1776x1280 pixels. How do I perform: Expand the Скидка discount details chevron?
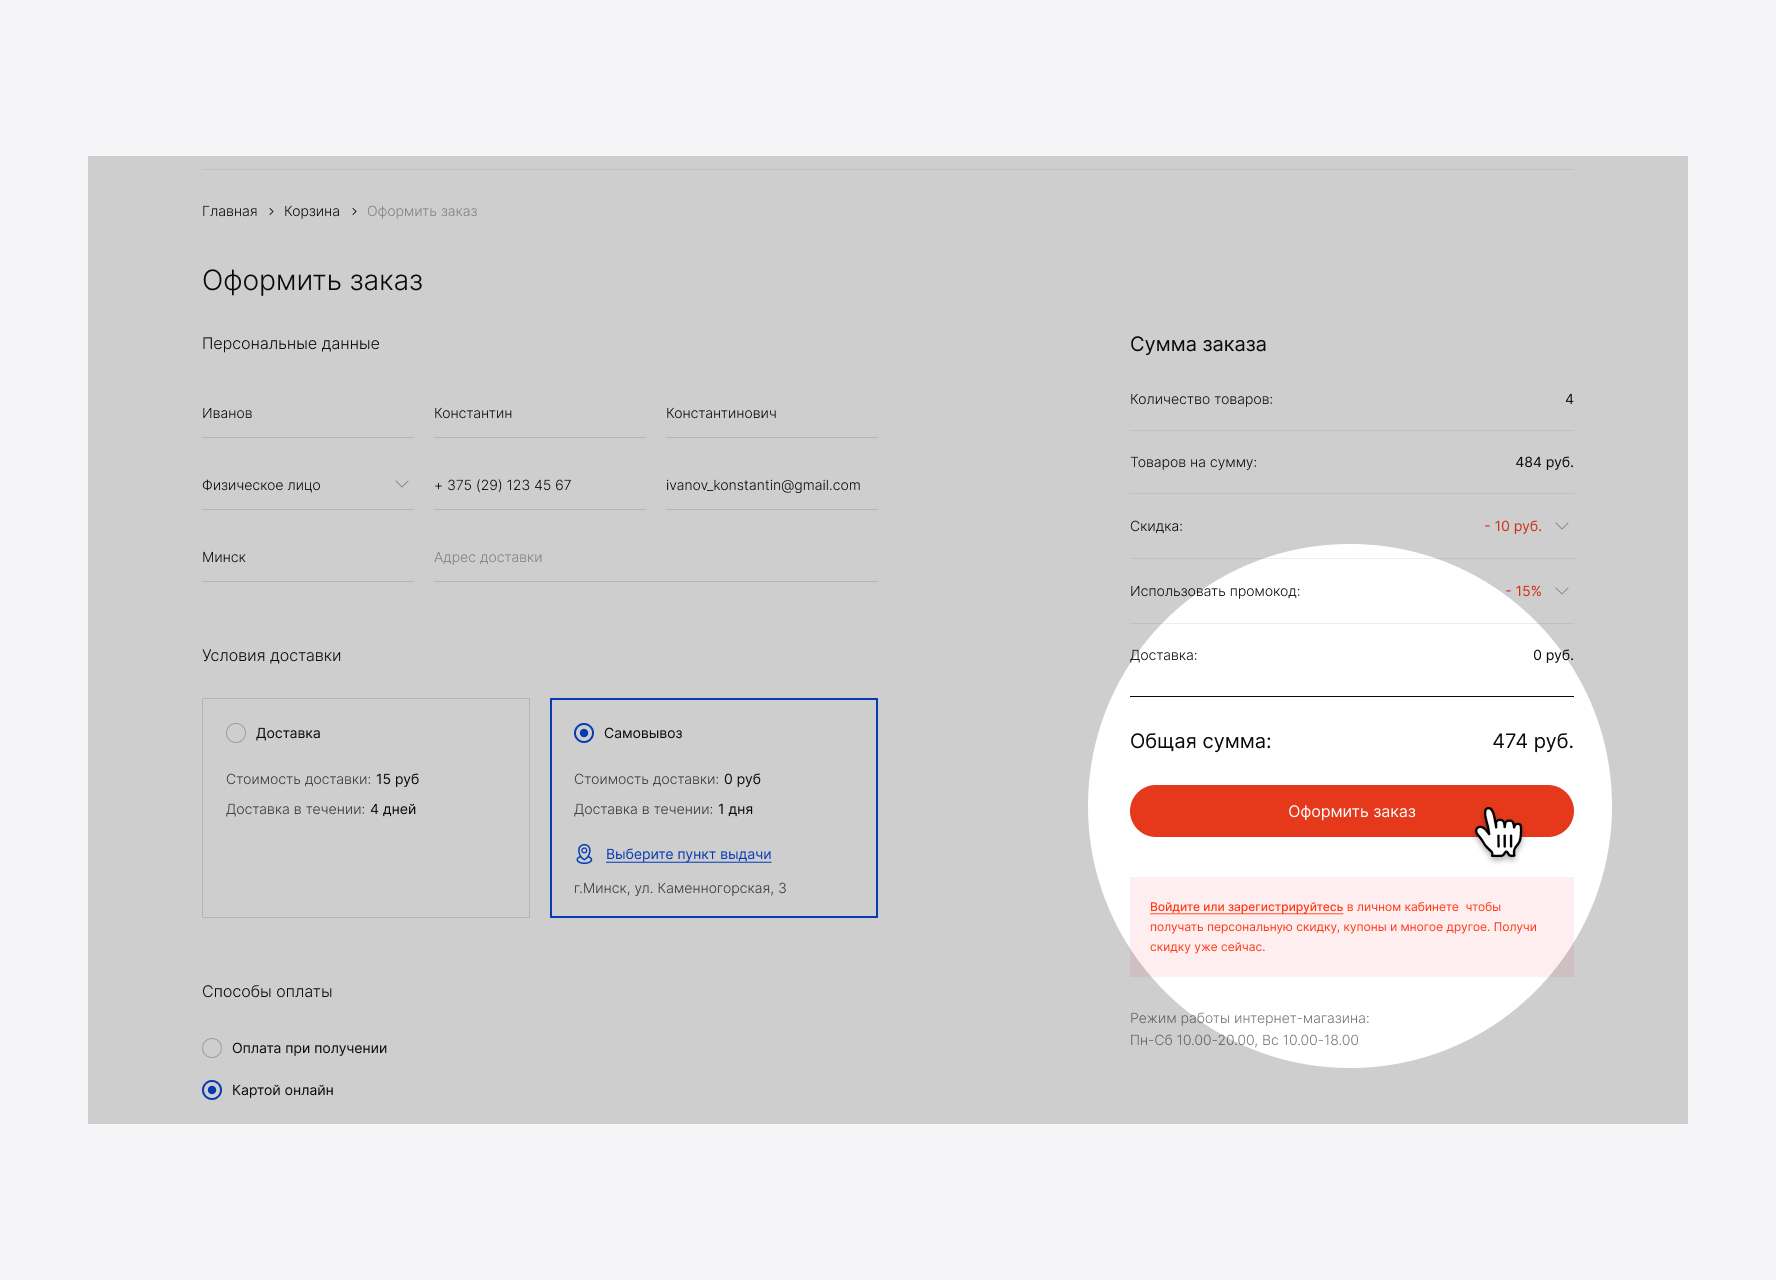pyautogui.click(x=1562, y=526)
